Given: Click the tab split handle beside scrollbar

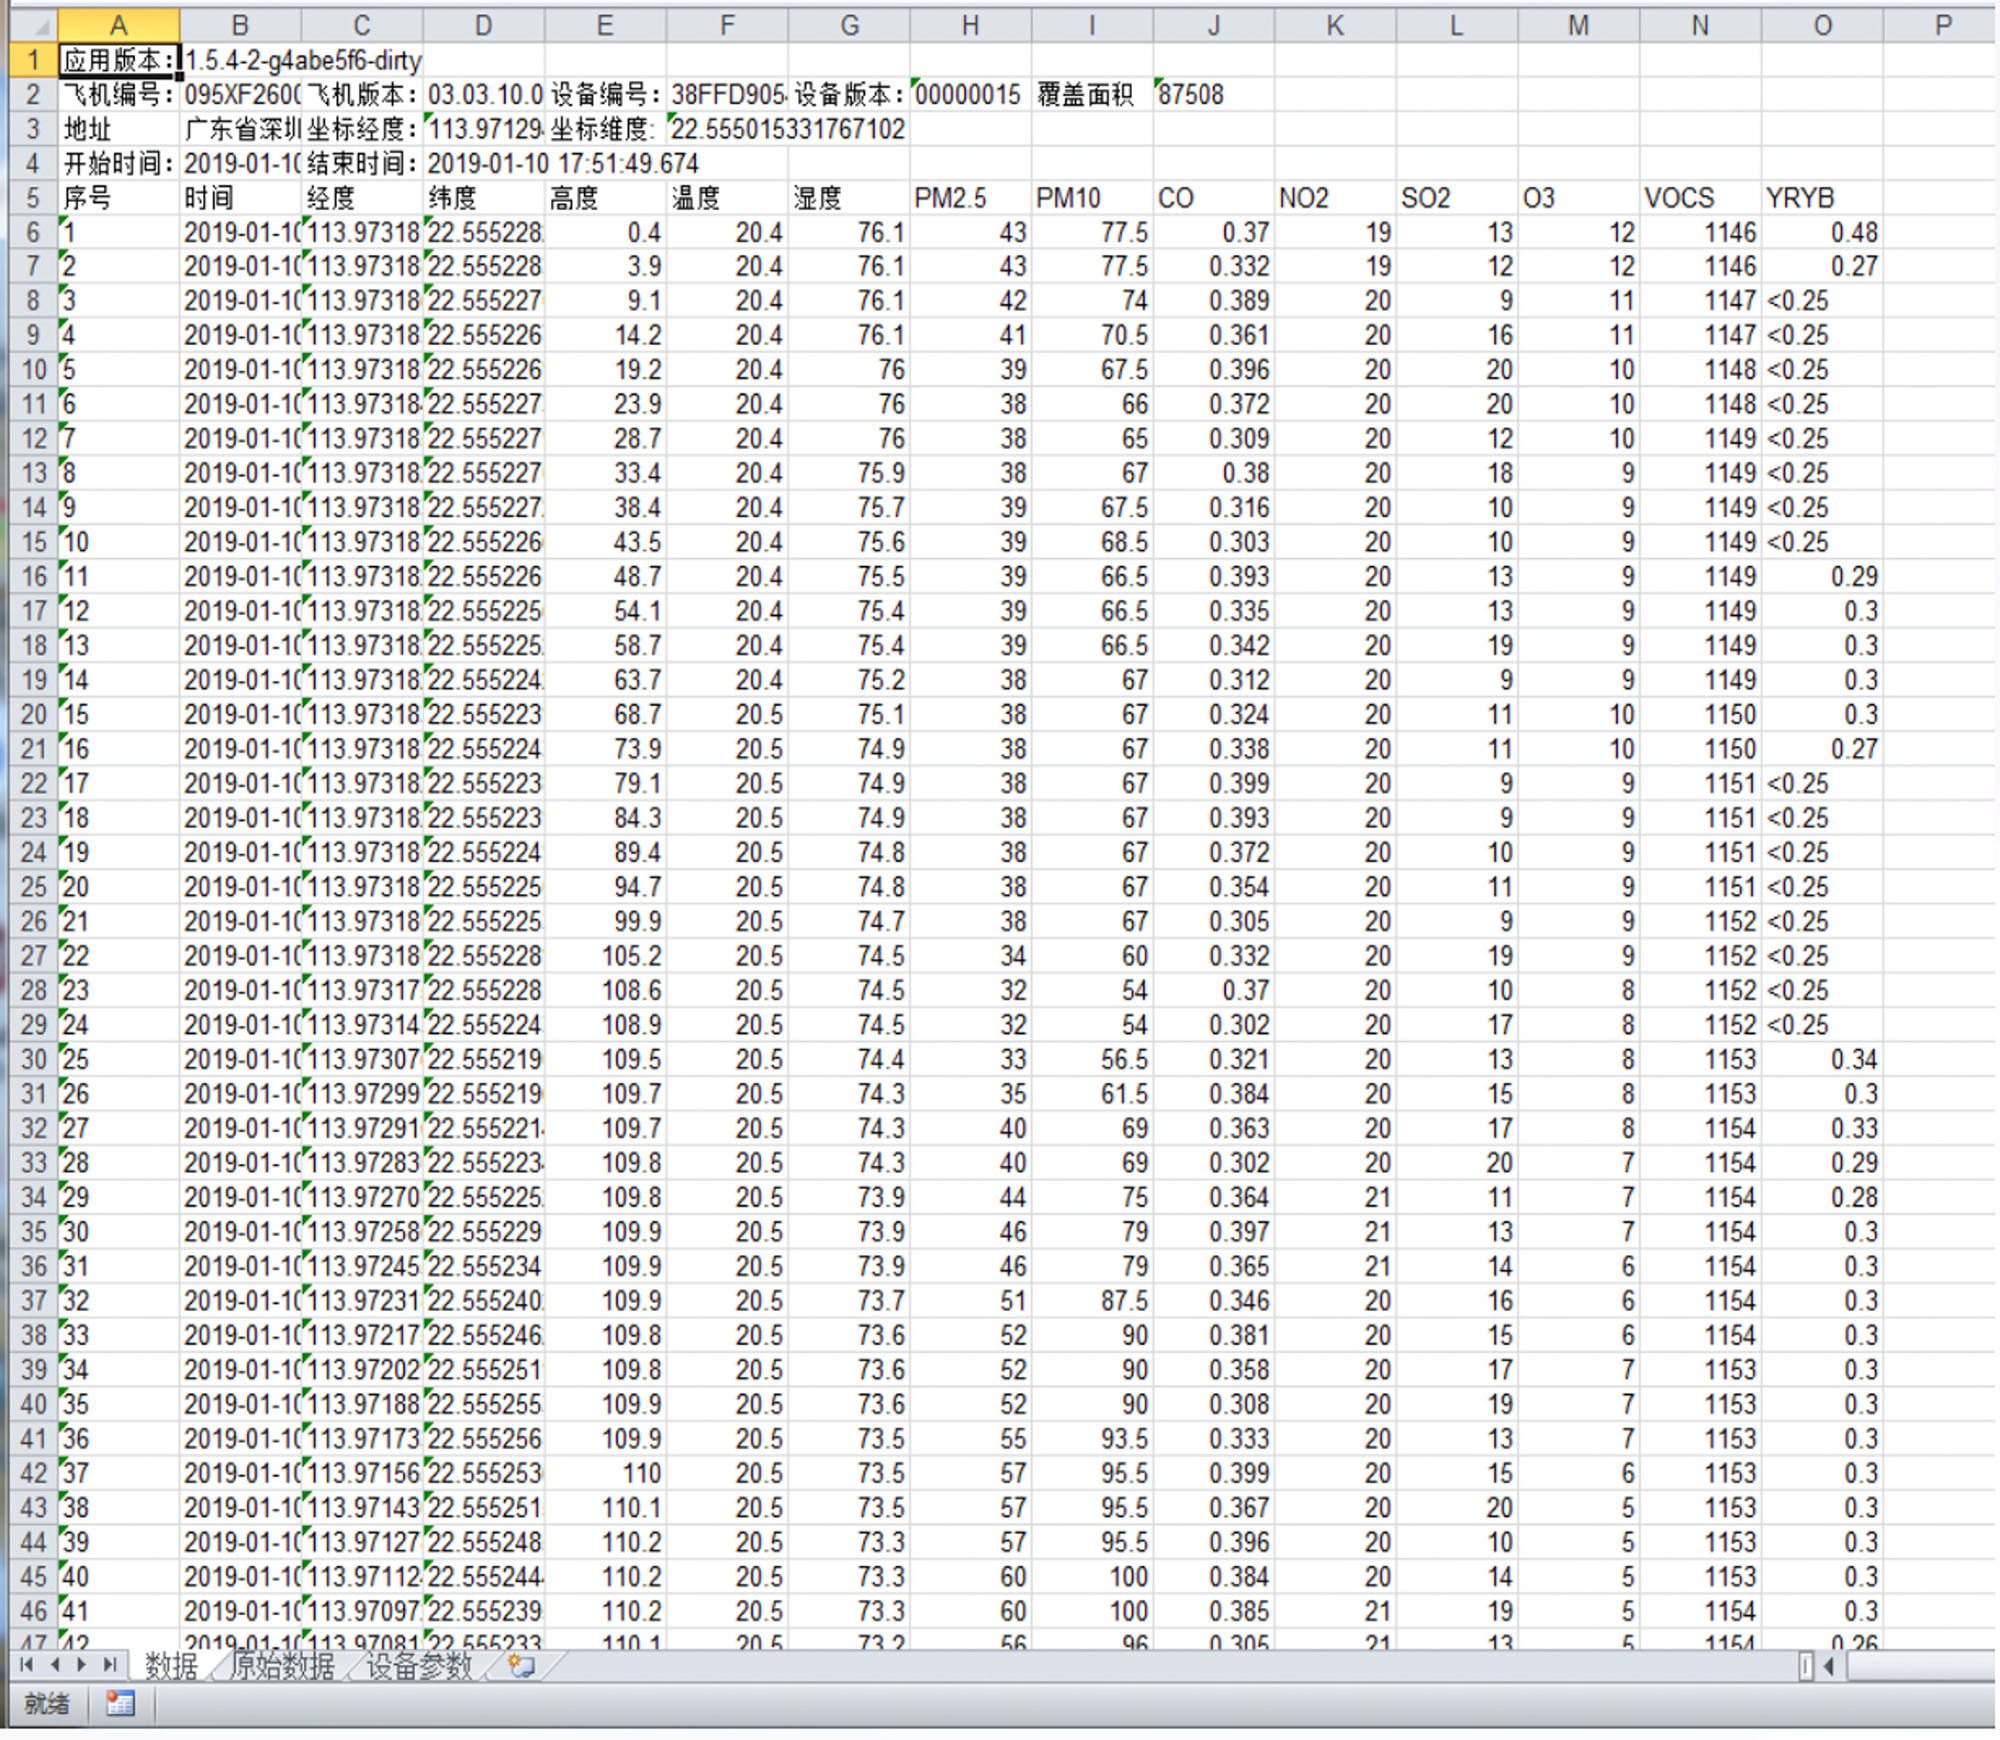Looking at the screenshot, I should (x=1806, y=1666).
